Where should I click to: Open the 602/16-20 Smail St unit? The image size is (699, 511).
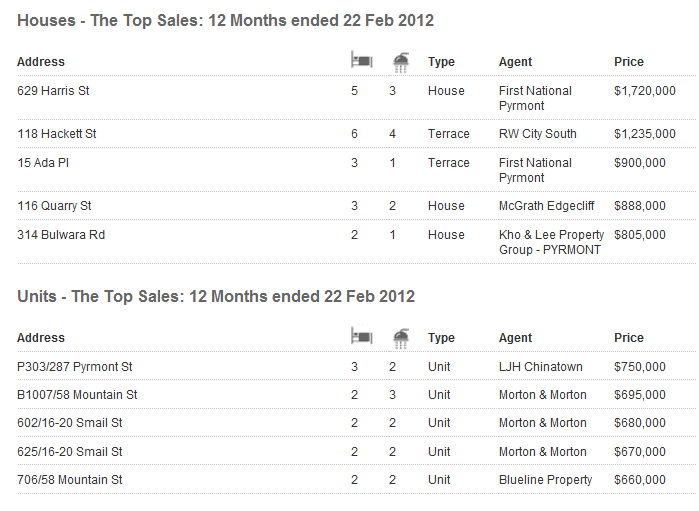click(70, 423)
